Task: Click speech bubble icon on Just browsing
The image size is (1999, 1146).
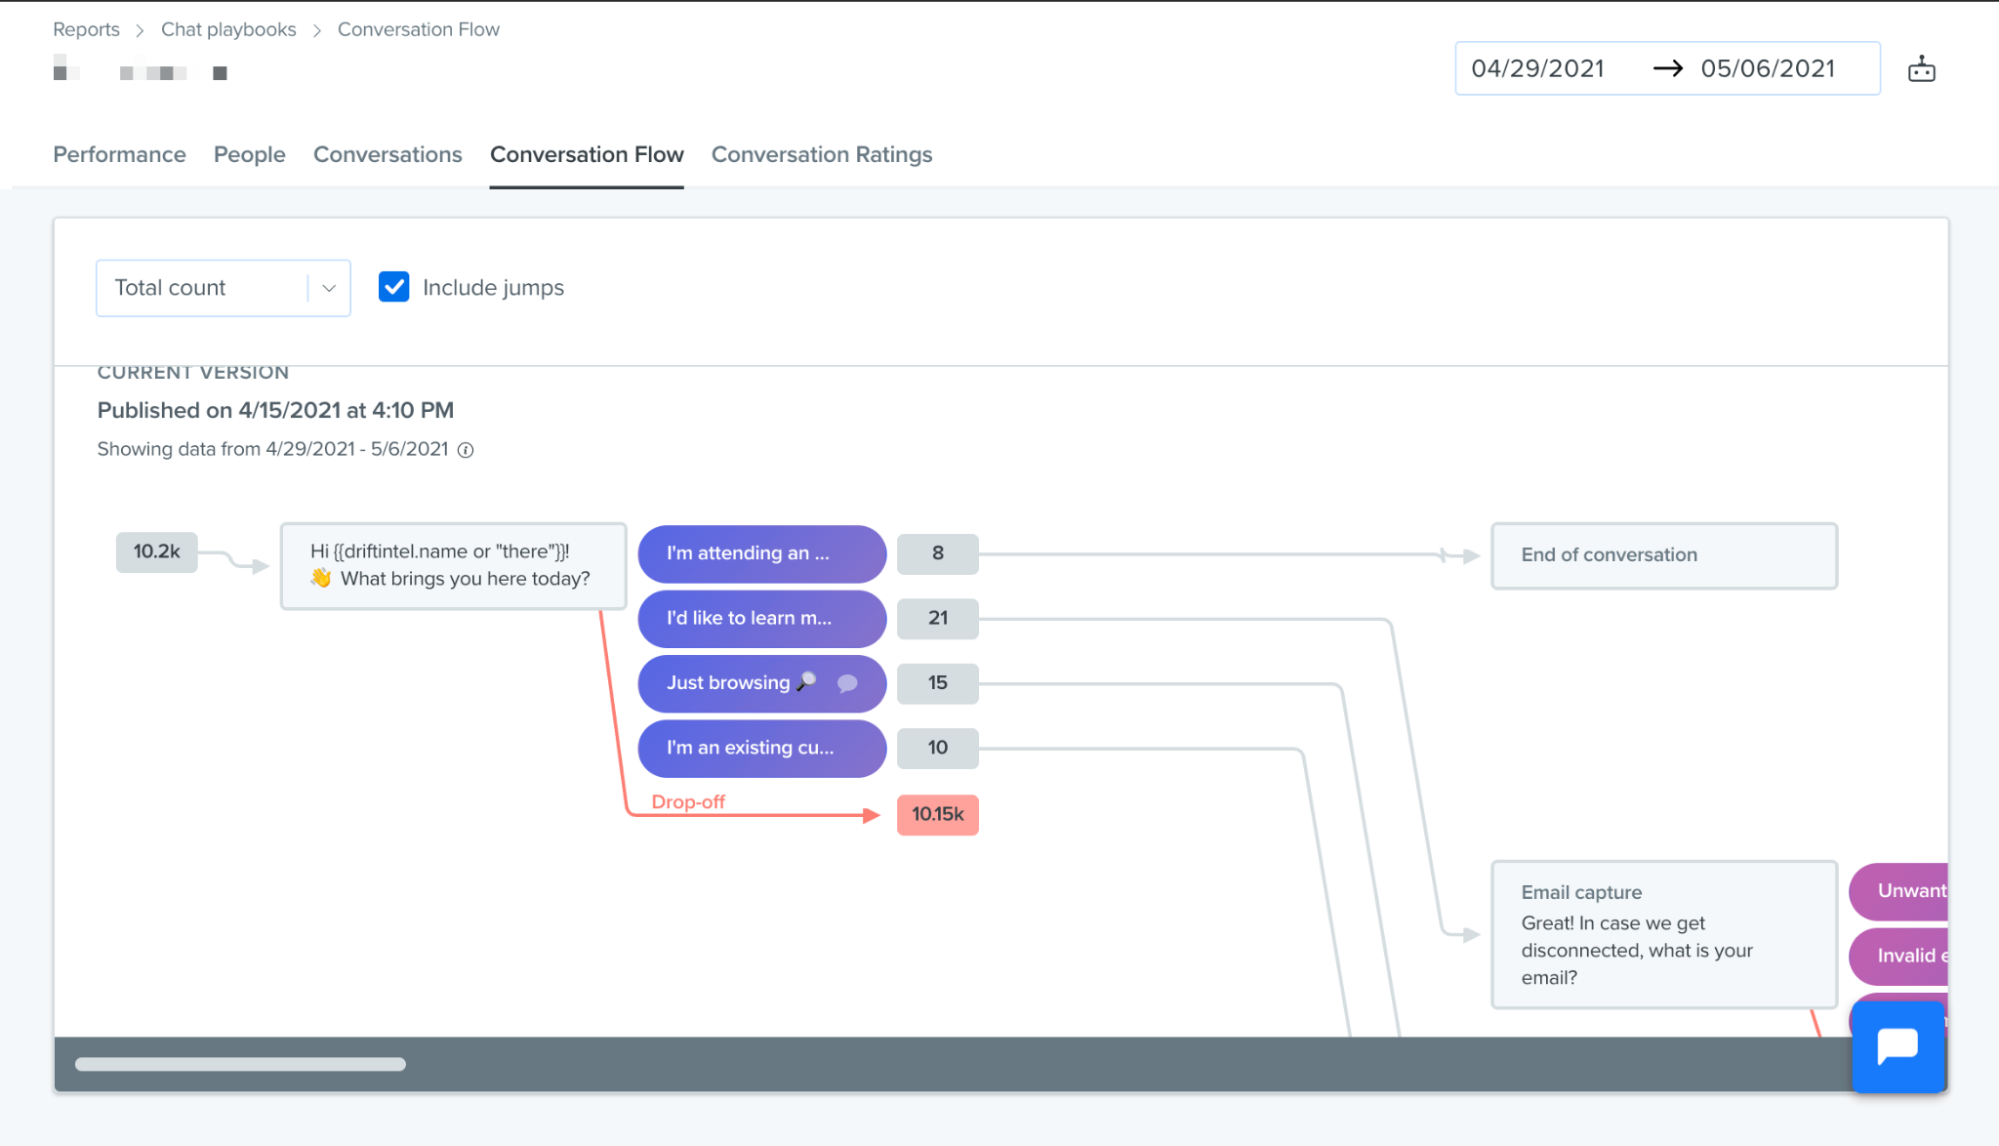Action: pyautogui.click(x=847, y=683)
